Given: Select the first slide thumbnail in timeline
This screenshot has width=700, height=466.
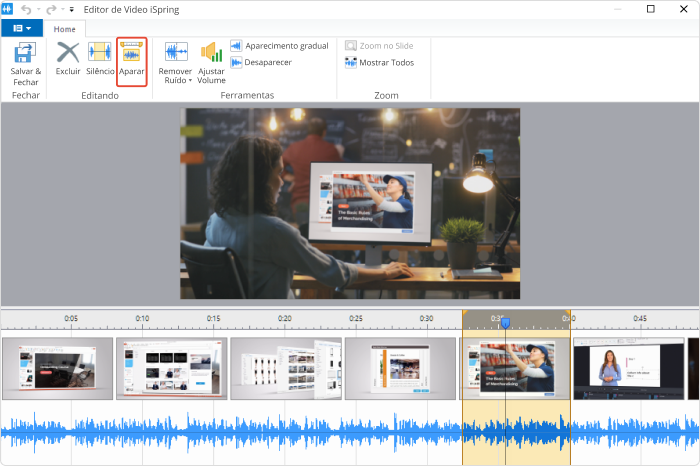Looking at the screenshot, I should point(58,368).
